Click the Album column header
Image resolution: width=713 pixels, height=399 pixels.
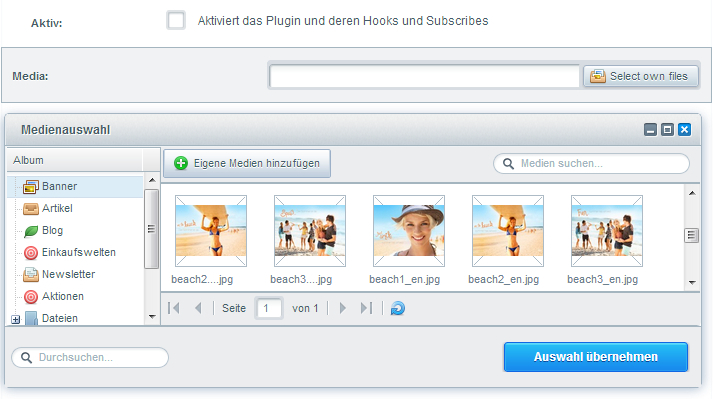click(x=75, y=160)
